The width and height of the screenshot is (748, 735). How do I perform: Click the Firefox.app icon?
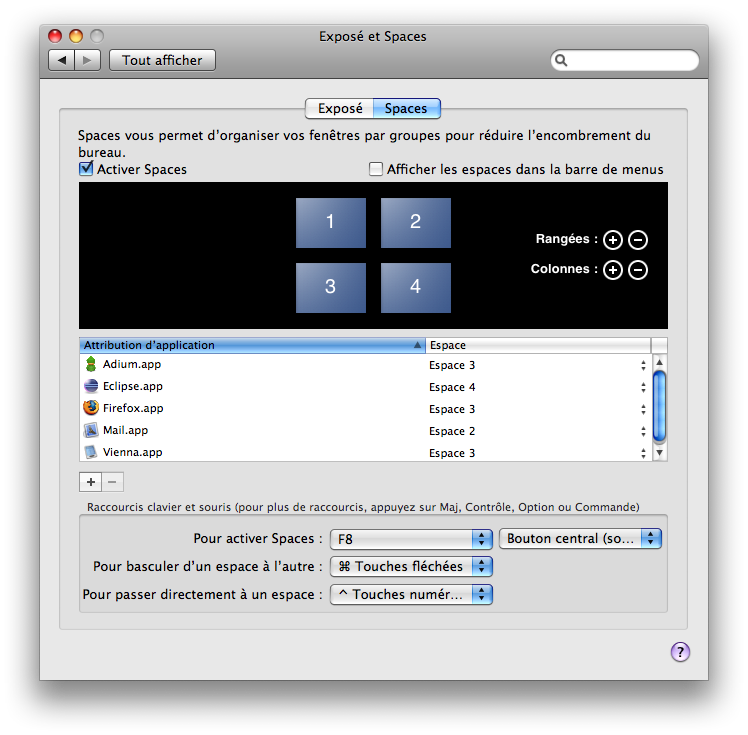91,407
